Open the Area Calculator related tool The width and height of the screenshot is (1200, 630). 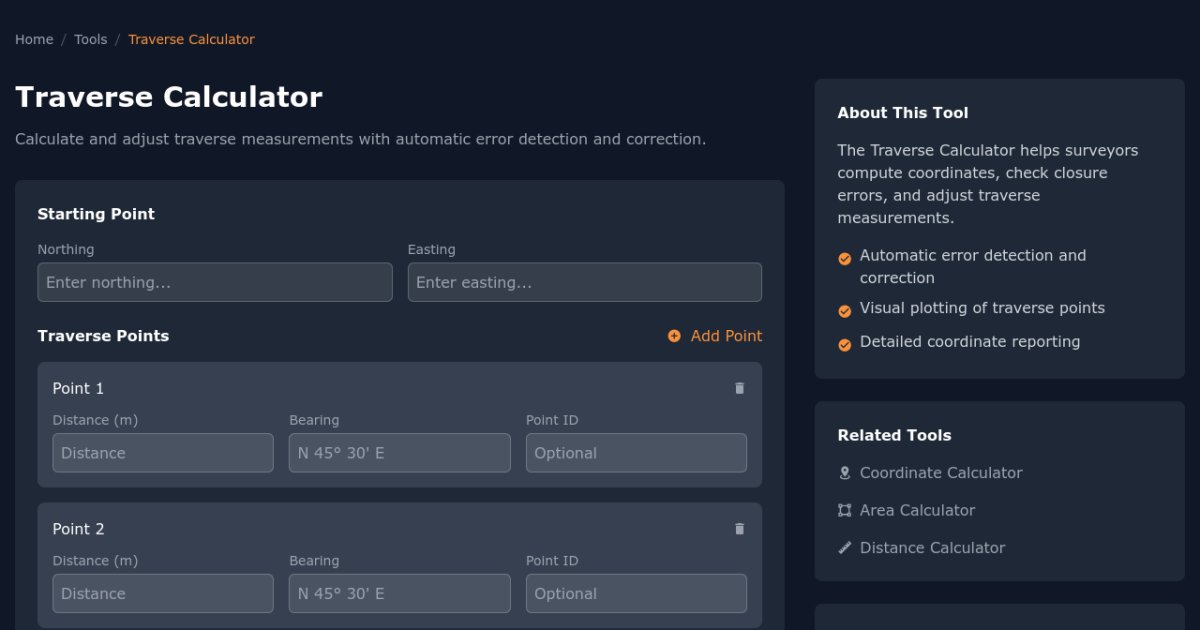(917, 510)
